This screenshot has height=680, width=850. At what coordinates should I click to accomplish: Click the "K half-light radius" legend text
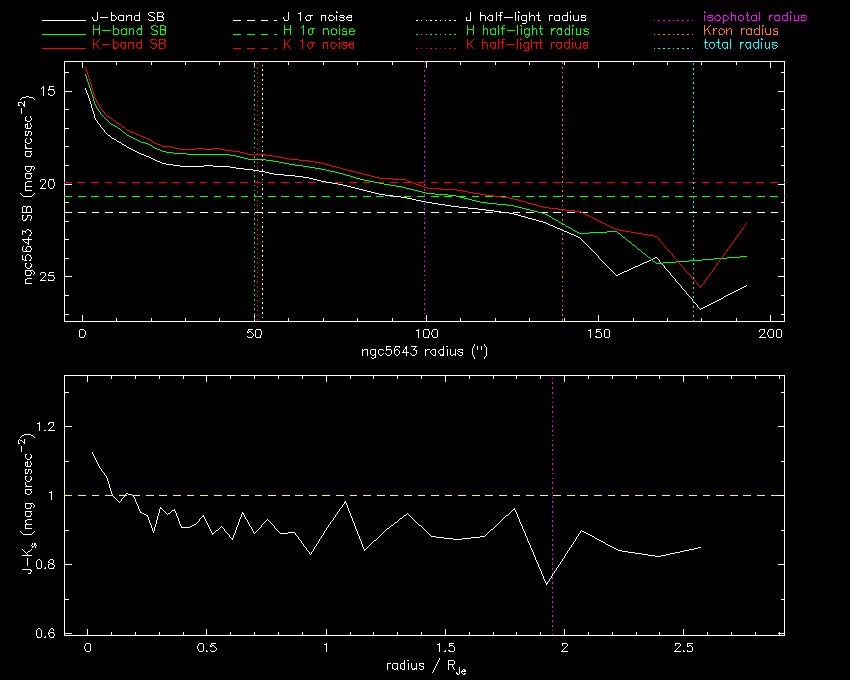(526, 45)
